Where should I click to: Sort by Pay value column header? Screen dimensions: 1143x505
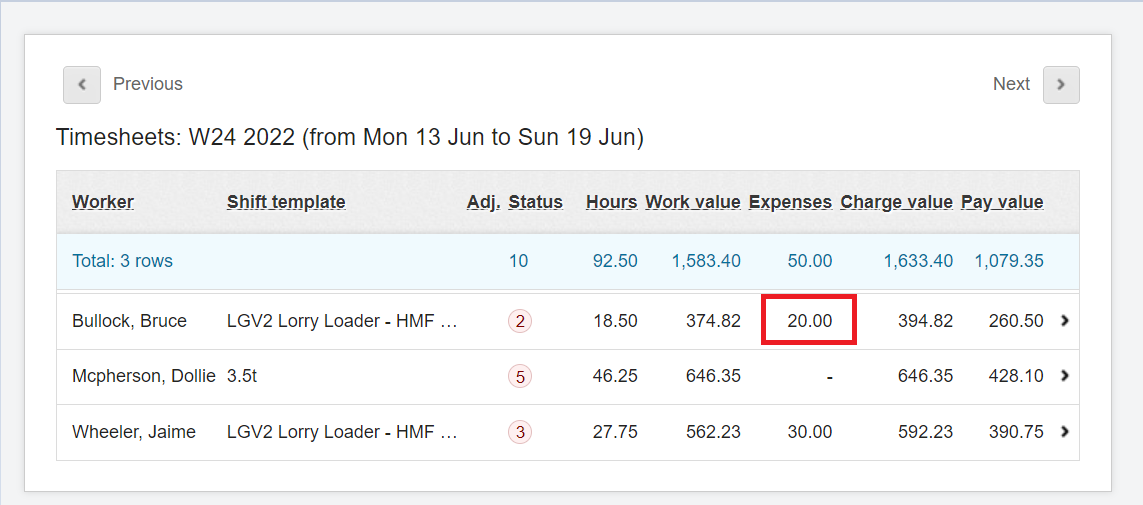coord(1002,202)
